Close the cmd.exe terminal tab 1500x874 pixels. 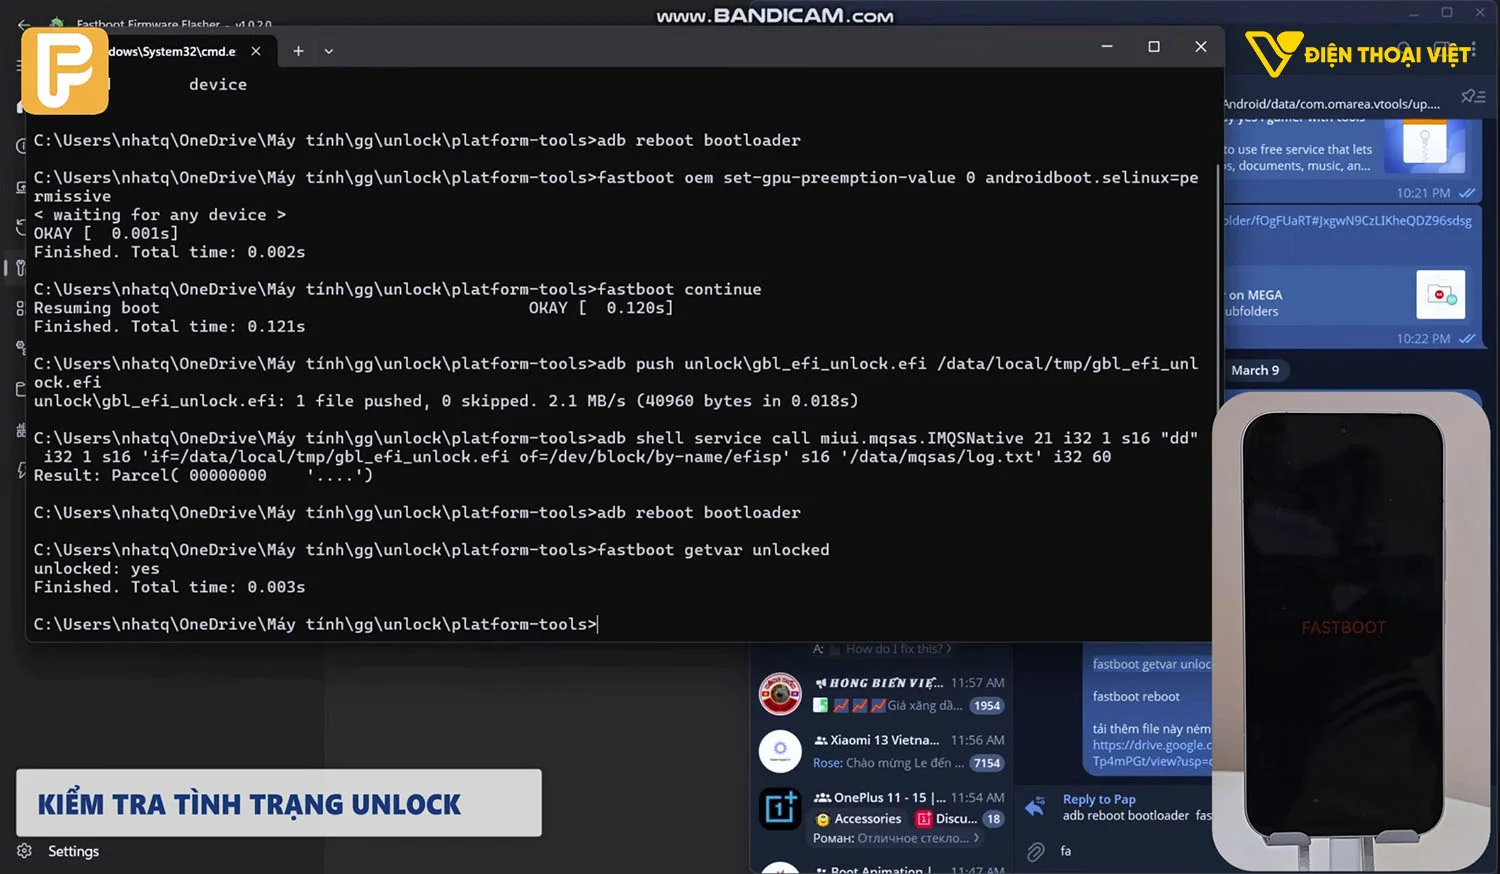pyautogui.click(x=256, y=51)
